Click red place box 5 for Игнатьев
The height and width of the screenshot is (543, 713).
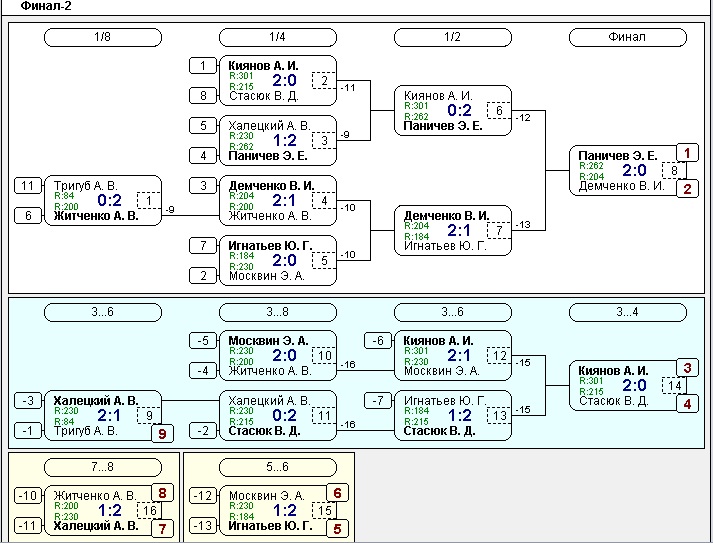(x=337, y=528)
